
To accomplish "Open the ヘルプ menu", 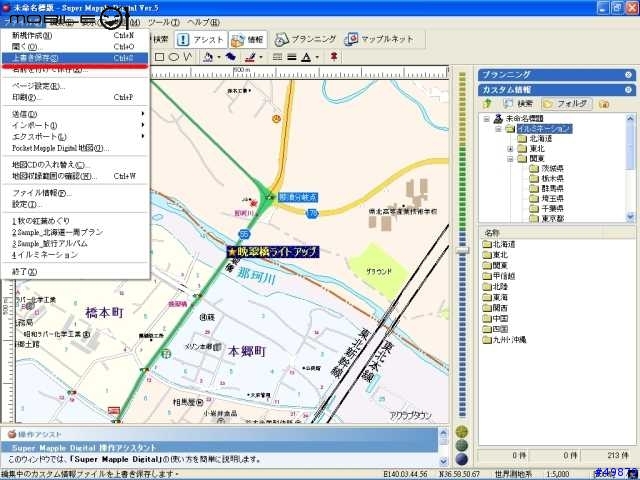I will point(204,22).
